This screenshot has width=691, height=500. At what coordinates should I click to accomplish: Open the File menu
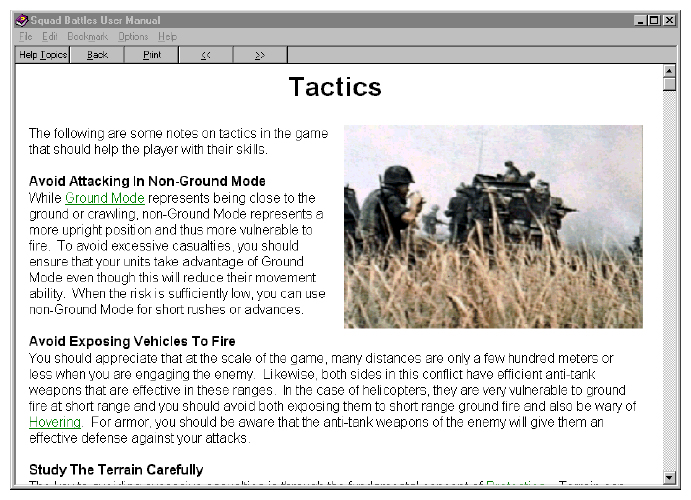(26, 37)
